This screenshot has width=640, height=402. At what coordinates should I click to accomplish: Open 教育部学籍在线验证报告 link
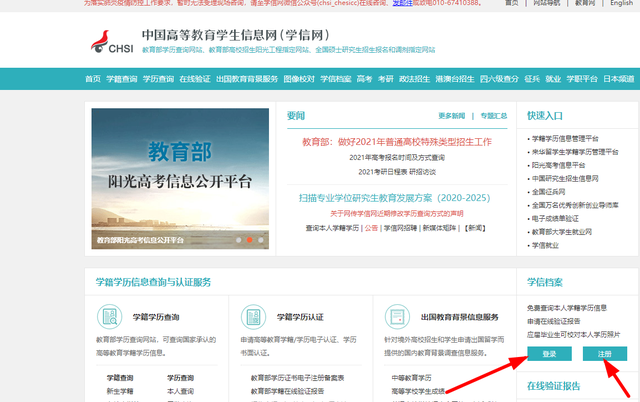click(287, 391)
